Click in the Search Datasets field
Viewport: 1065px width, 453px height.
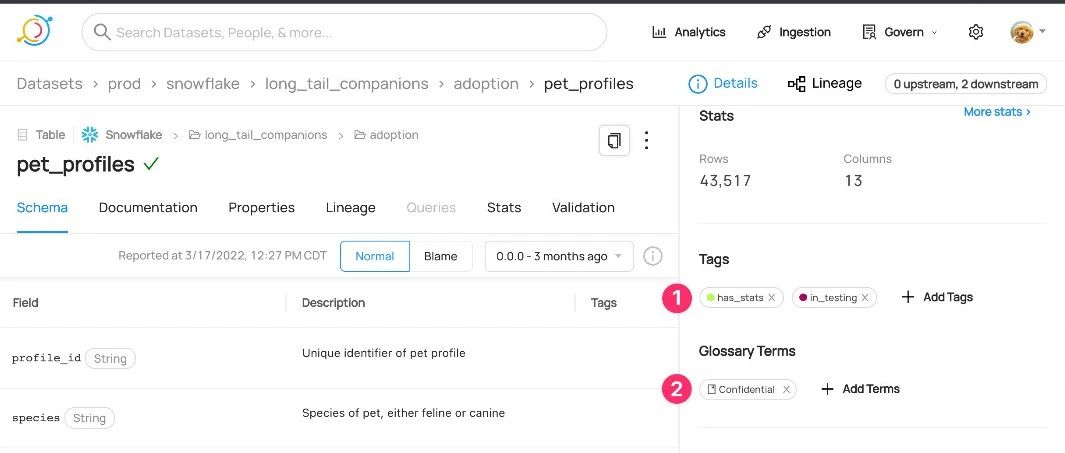pyautogui.click(x=345, y=32)
